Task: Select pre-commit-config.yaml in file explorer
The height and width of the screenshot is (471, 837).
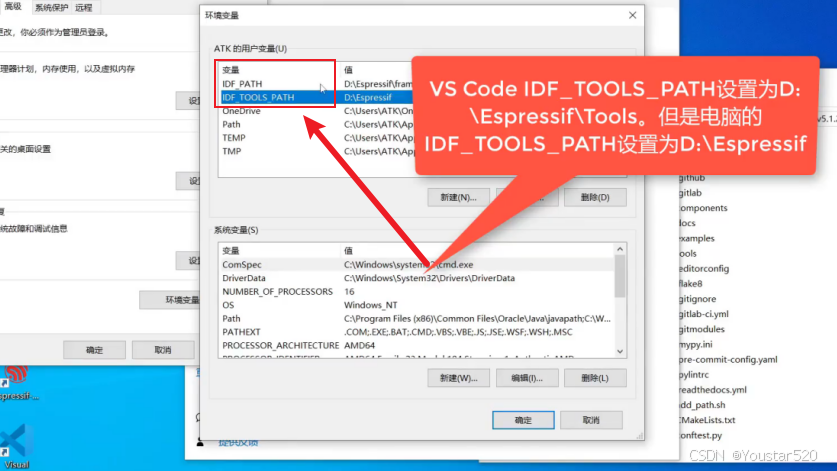Action: point(728,360)
